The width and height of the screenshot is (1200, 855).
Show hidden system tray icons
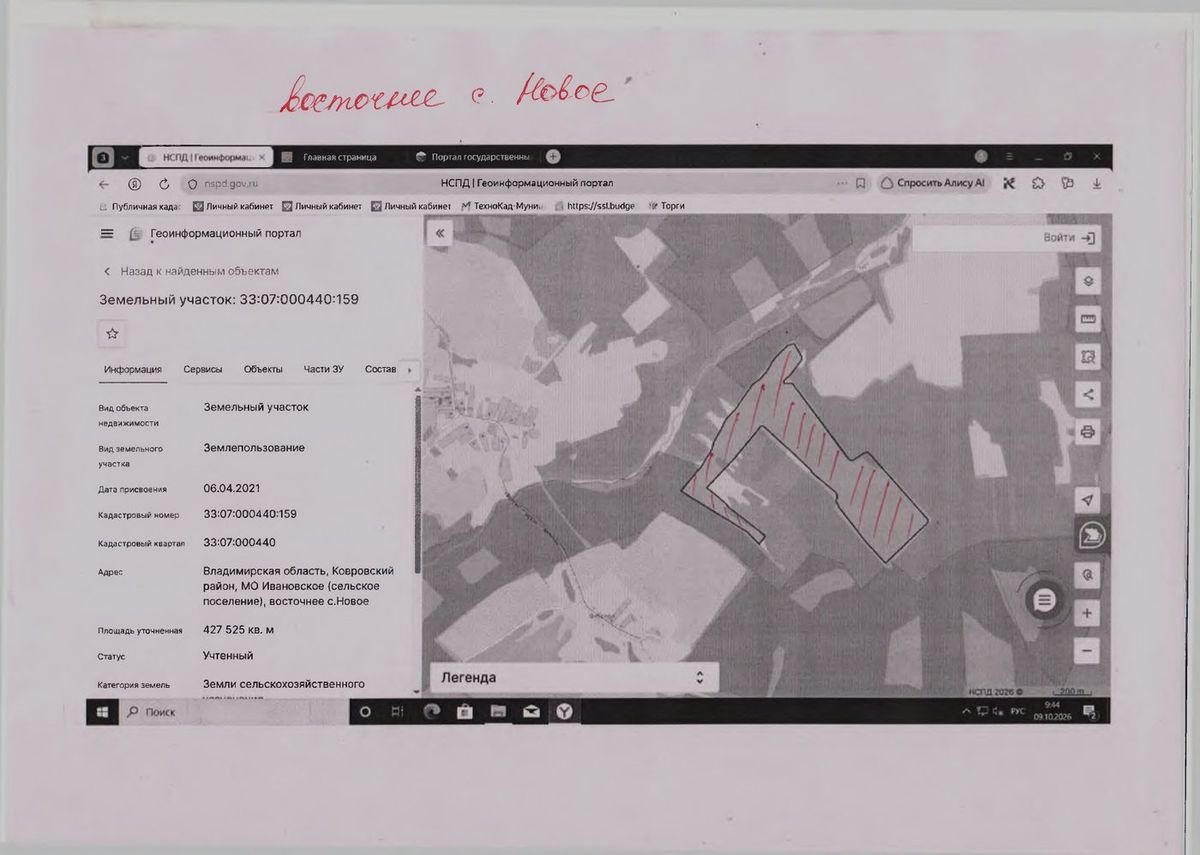click(x=966, y=711)
